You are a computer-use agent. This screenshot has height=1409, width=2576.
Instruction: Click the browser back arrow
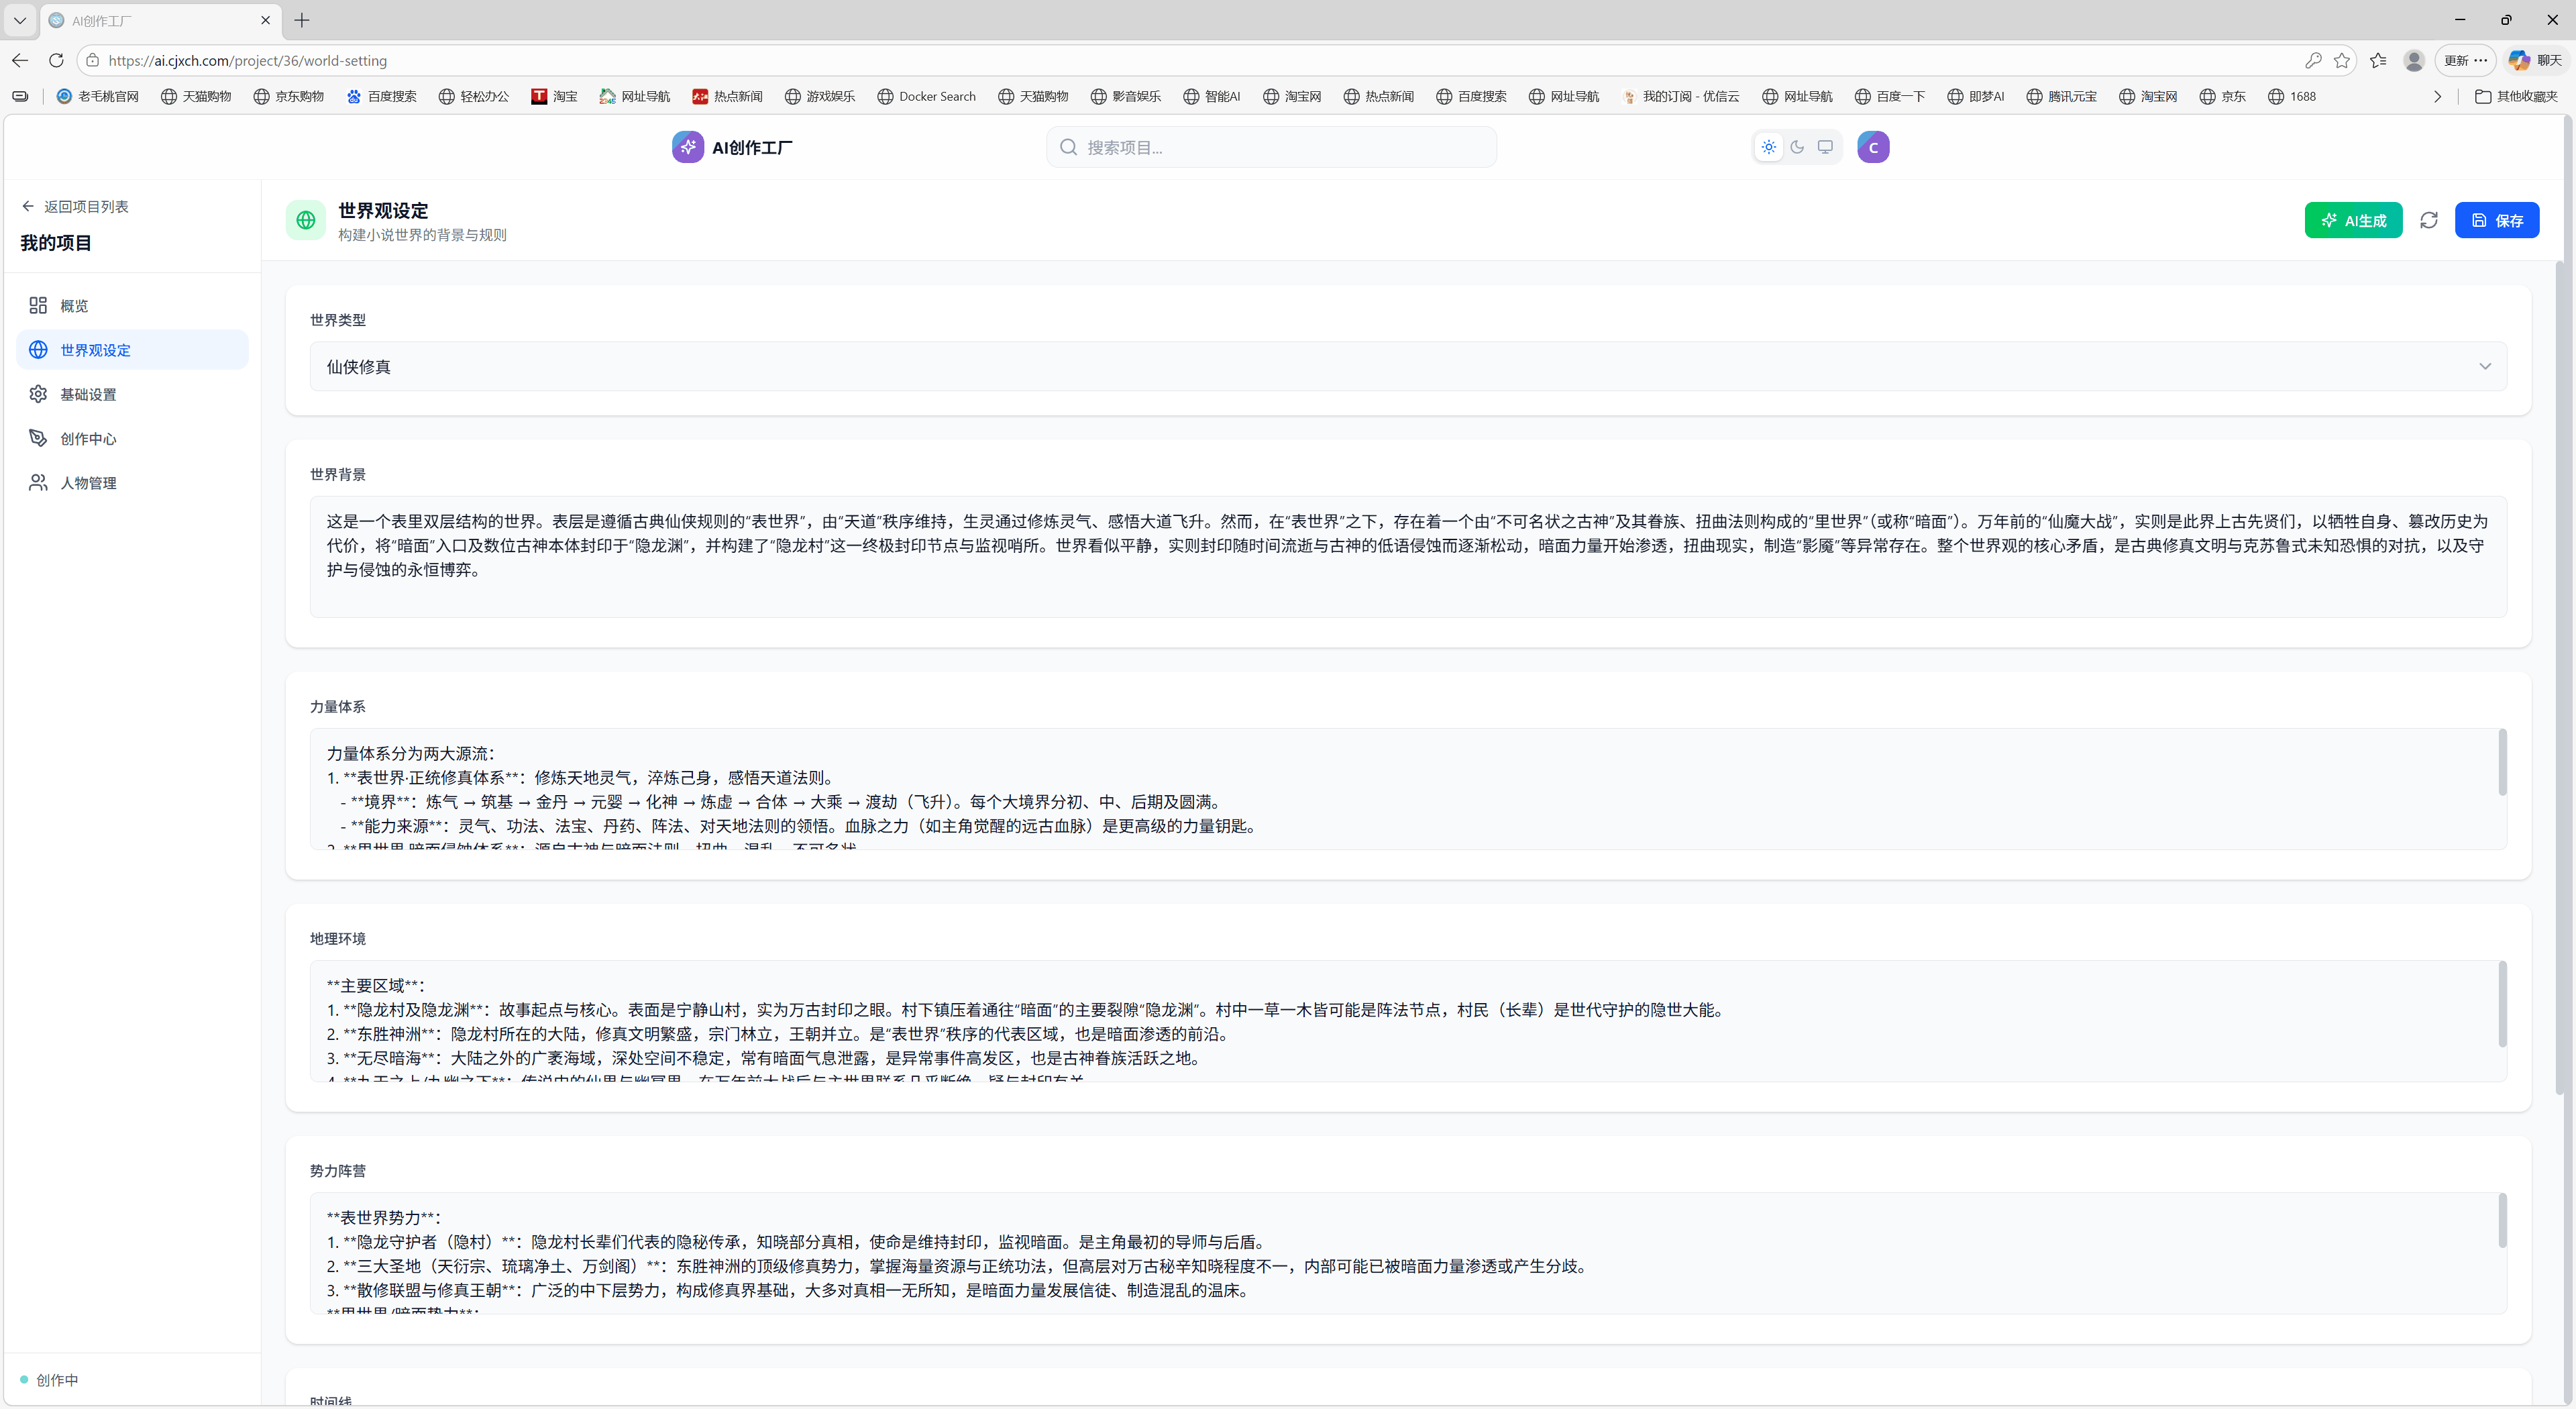click(20, 60)
